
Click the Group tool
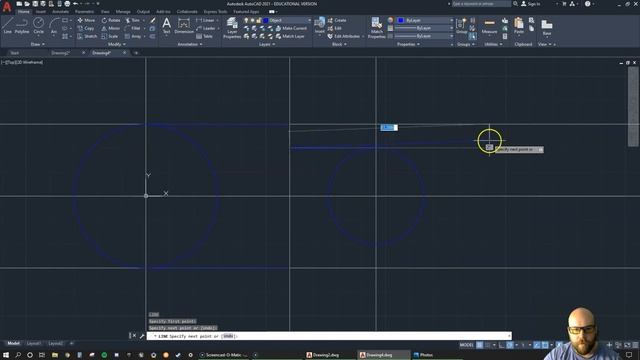point(462,26)
